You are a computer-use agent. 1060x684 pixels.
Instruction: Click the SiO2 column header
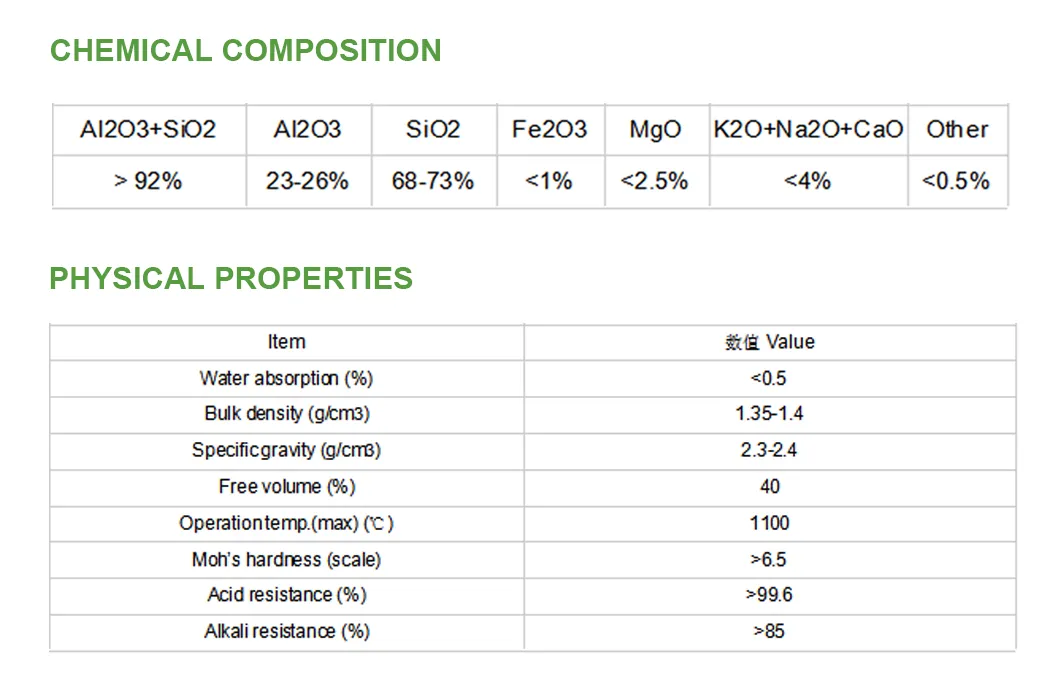pos(433,129)
